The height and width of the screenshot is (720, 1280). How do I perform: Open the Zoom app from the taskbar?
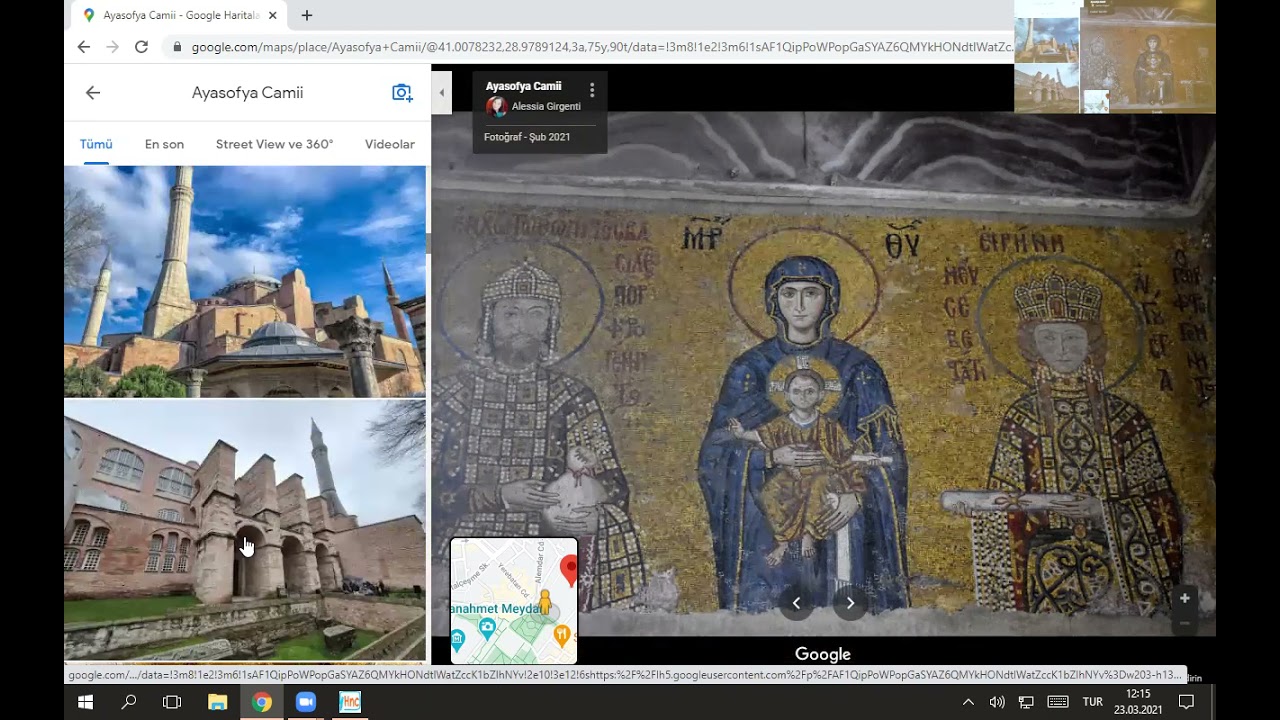tap(305, 703)
